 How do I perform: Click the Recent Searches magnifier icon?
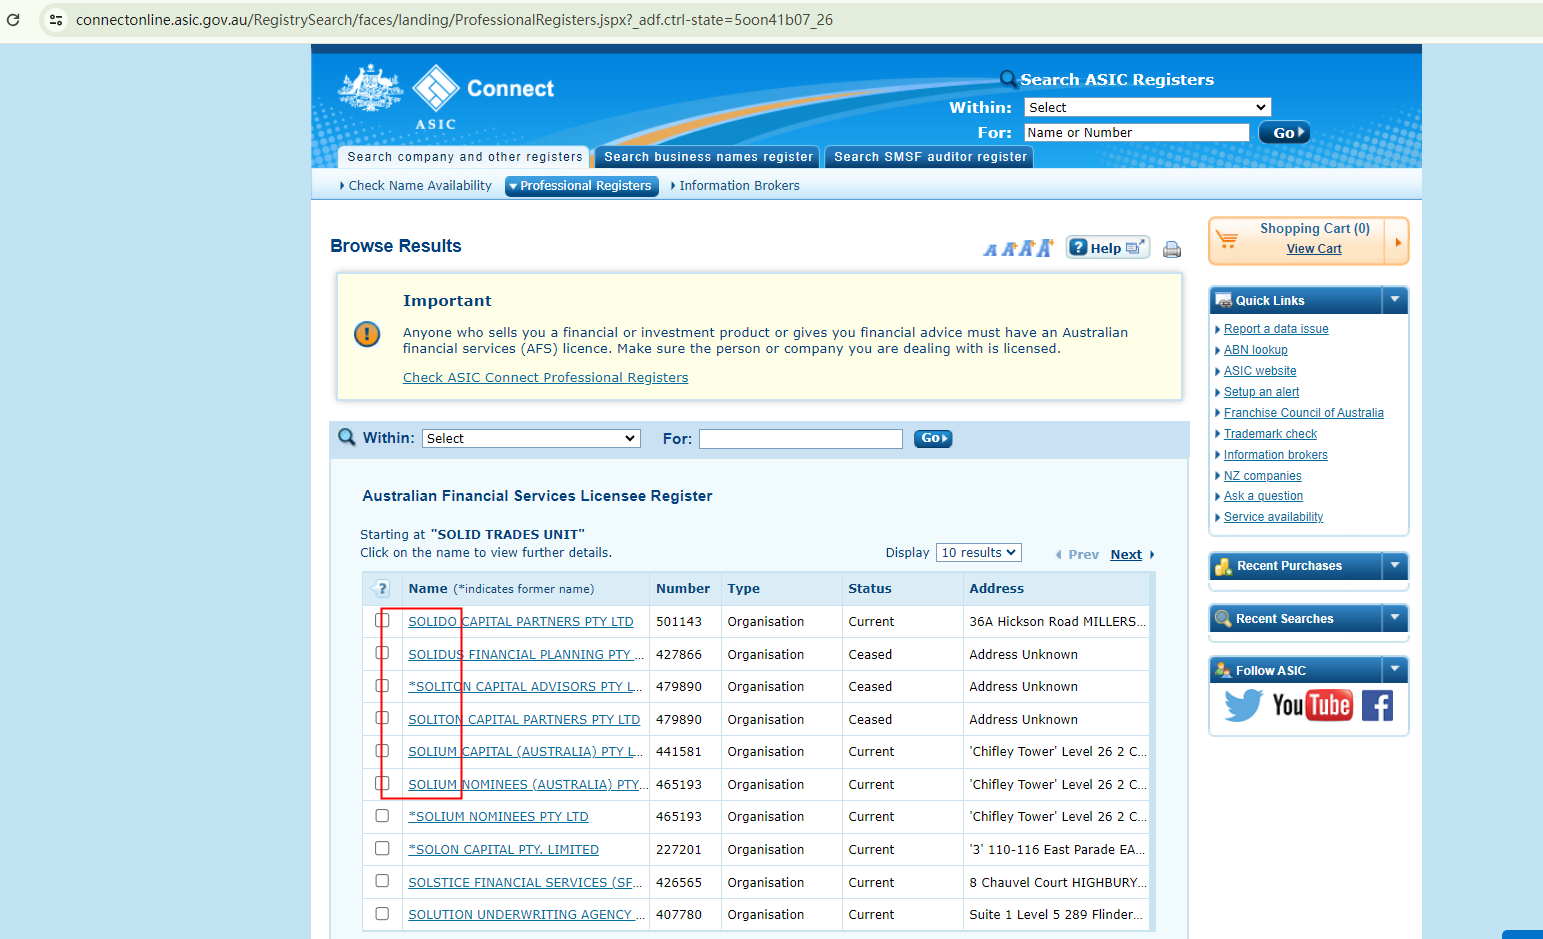click(x=1223, y=619)
